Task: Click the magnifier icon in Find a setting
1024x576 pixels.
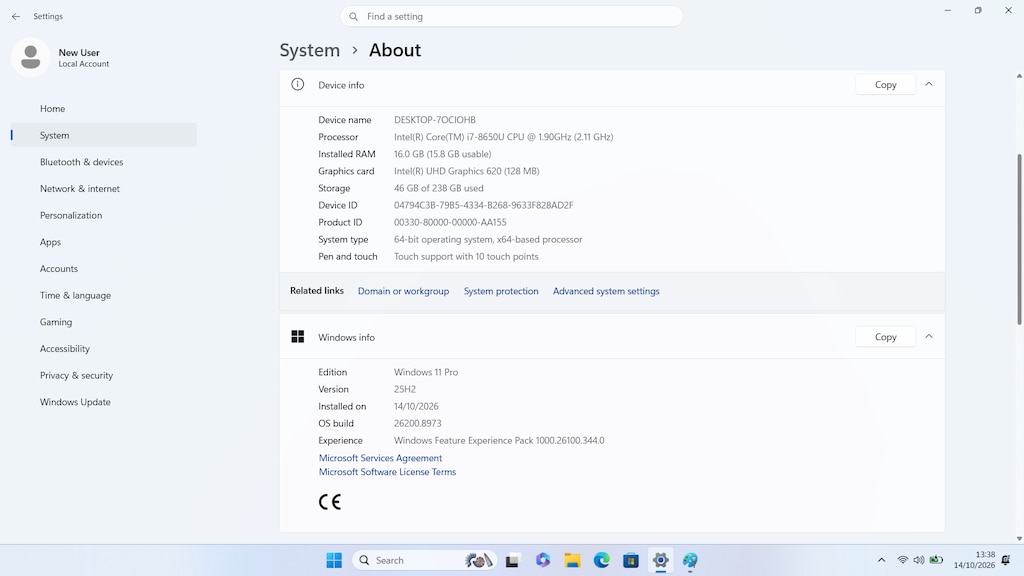Action: pos(353,16)
